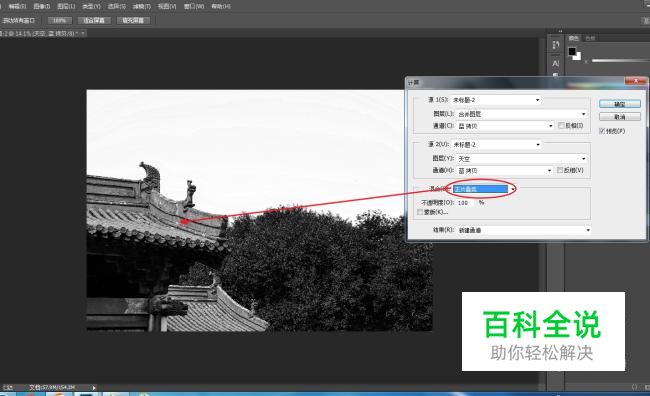
Task: Click the 取消 (Cancel) button in dialog
Action: (x=620, y=117)
